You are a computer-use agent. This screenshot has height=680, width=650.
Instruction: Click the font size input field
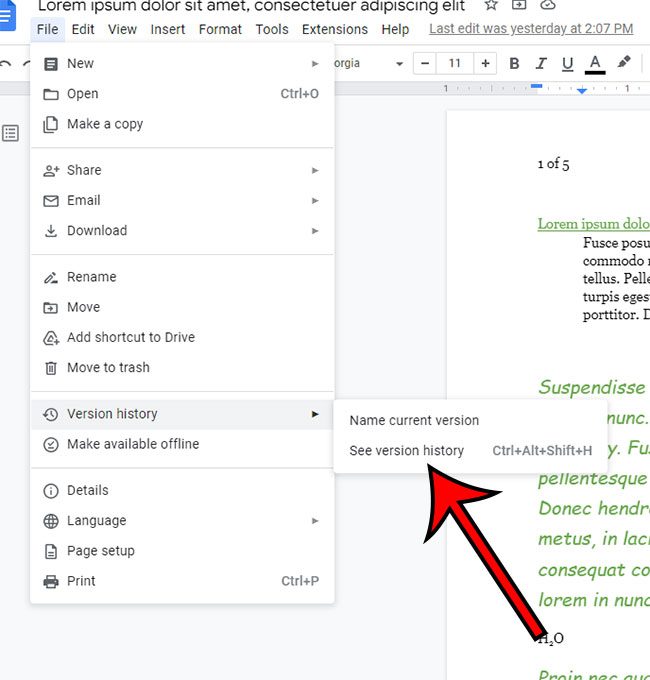pyautogui.click(x=455, y=64)
